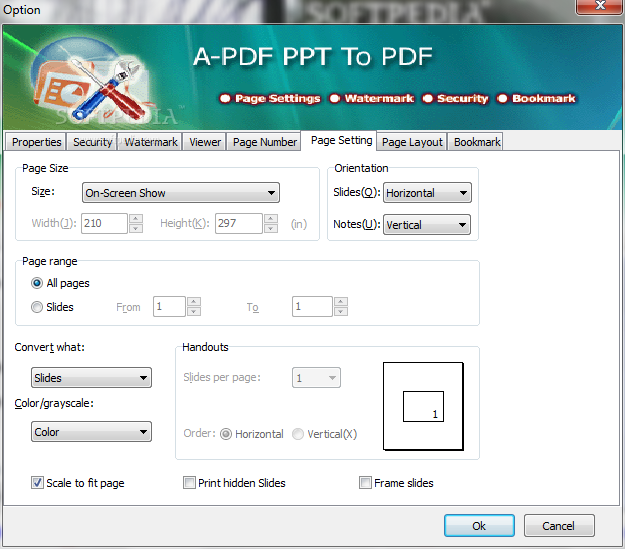
Task: Increase Width value with up arrow
Action: (x=136, y=218)
